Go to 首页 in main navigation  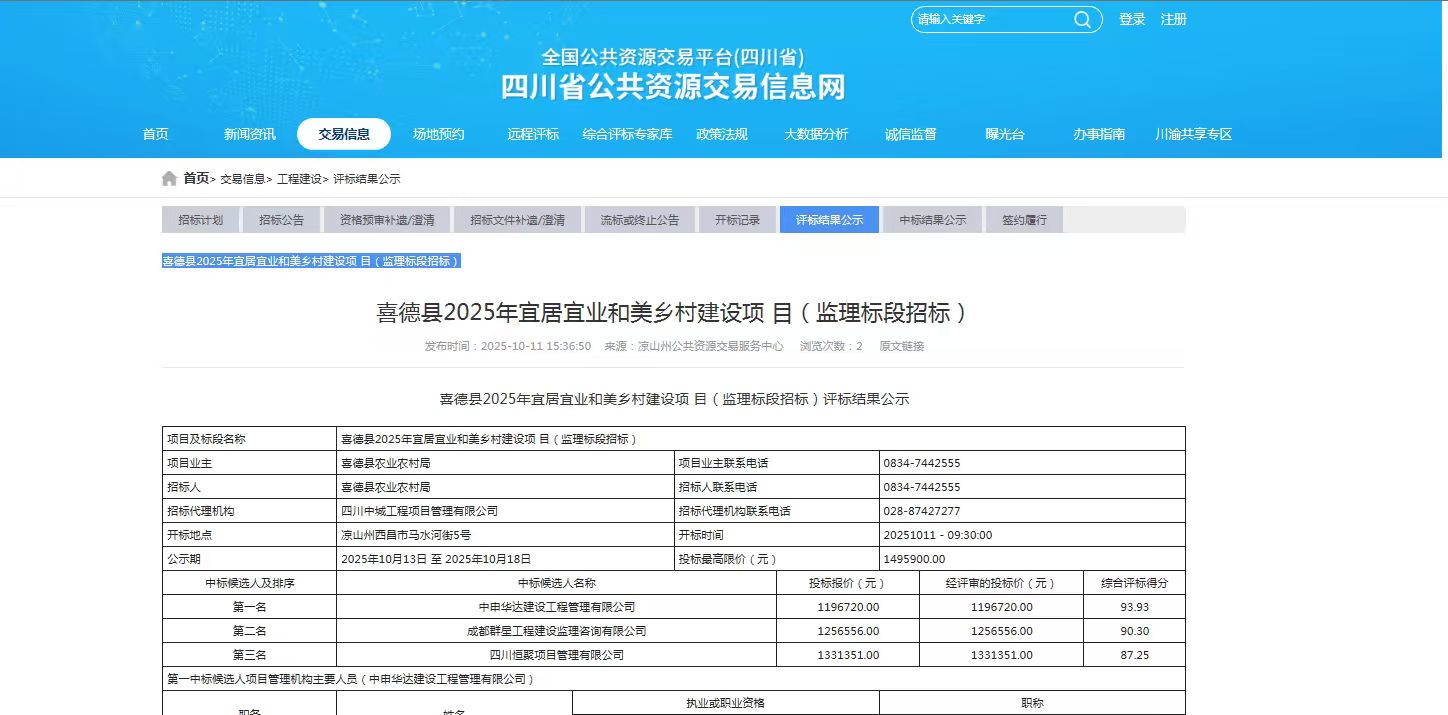click(155, 134)
